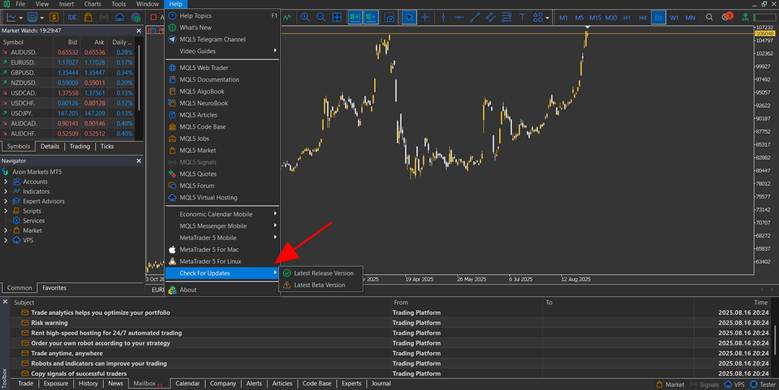
Task: Open the Tester button in status bar
Action: tap(763, 384)
